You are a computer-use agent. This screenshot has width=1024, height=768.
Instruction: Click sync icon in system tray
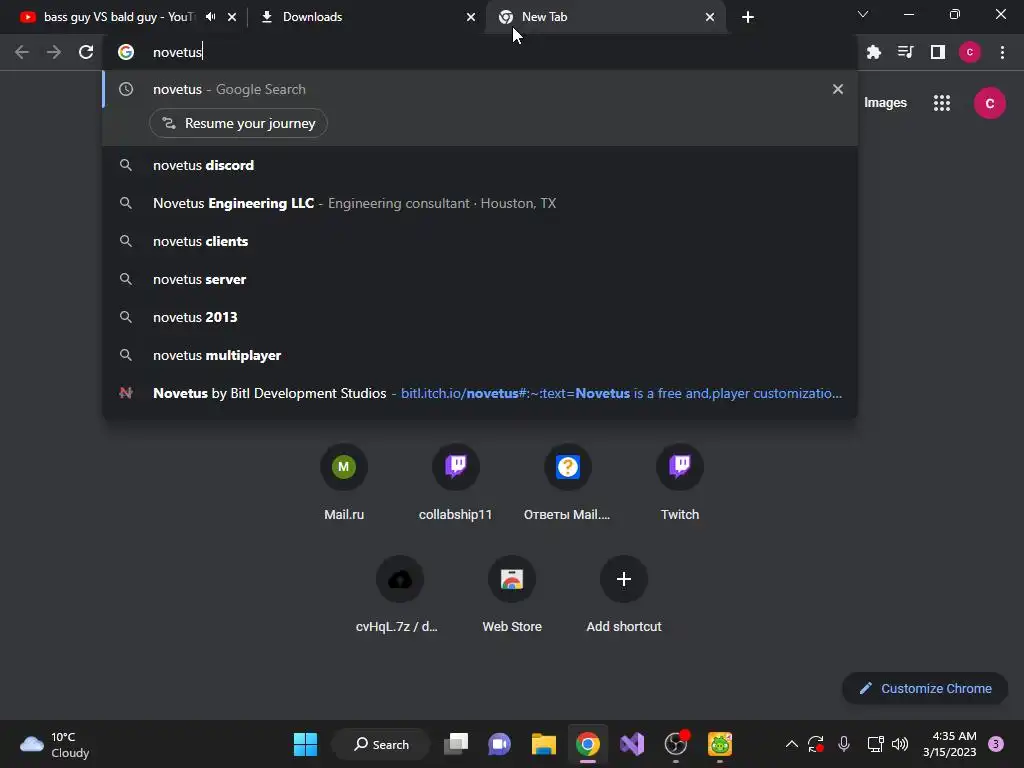click(x=816, y=744)
